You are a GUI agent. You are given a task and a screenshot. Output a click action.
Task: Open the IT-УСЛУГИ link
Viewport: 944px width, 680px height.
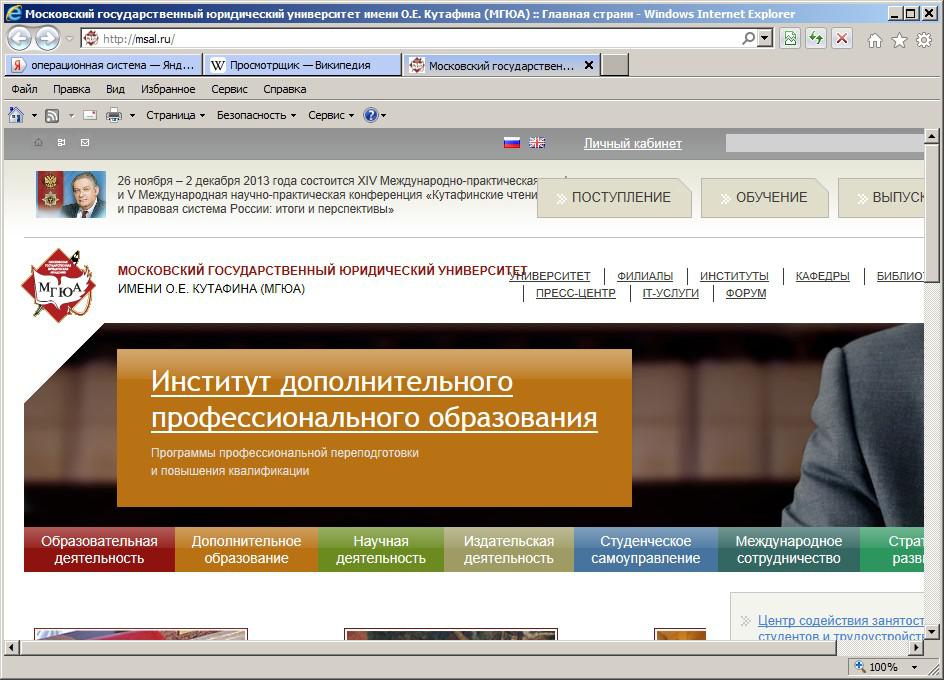pos(670,293)
